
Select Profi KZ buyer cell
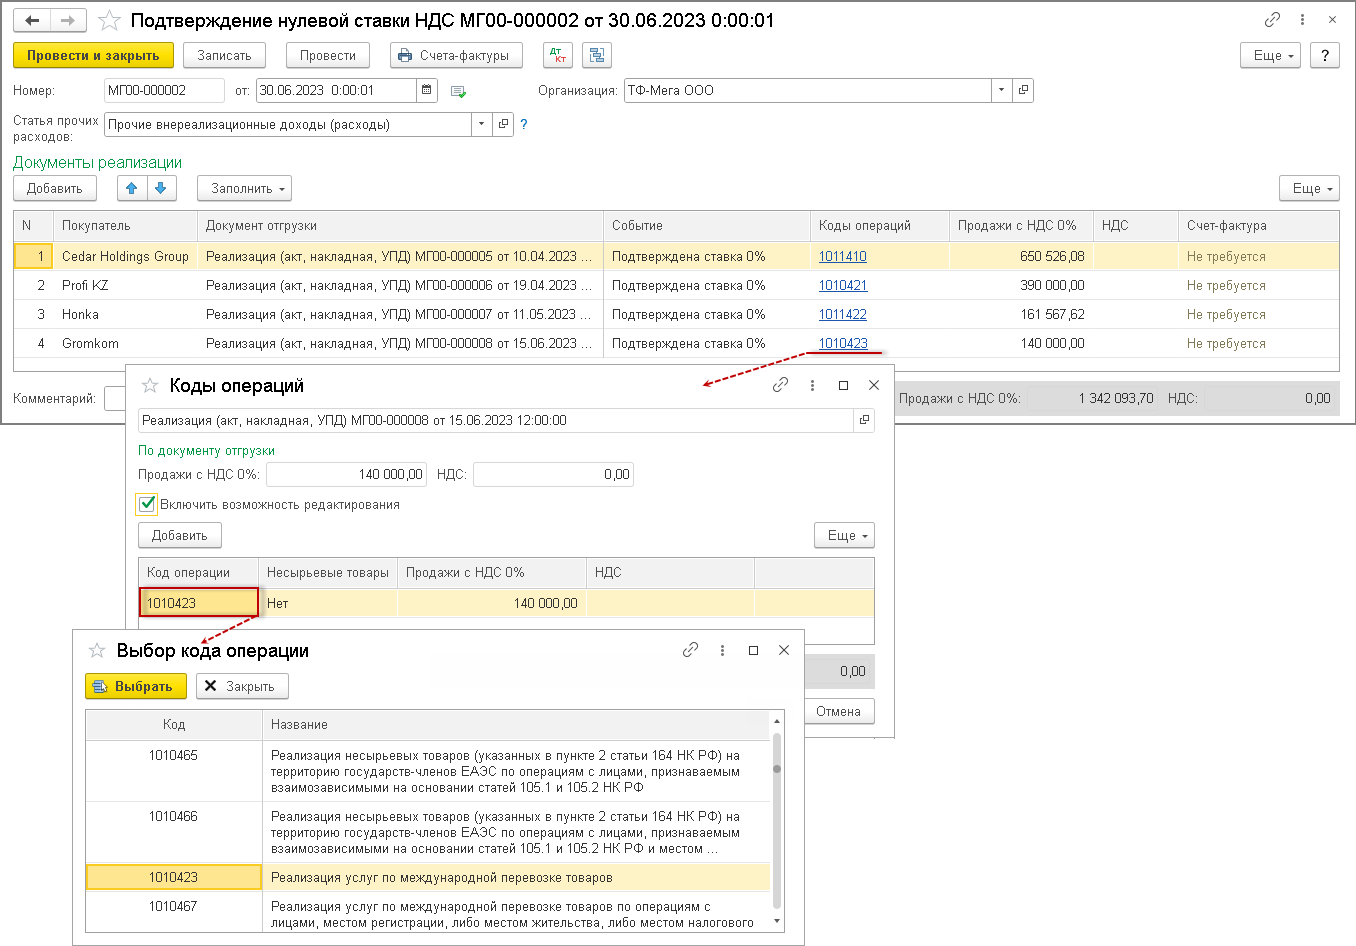click(x=125, y=285)
